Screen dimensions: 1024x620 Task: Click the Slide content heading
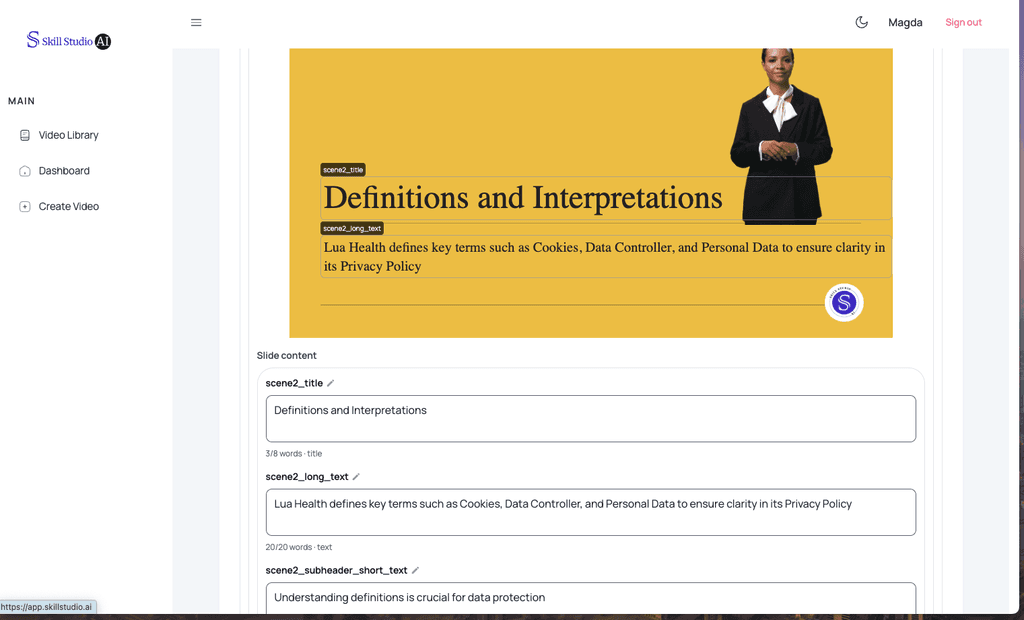[x=286, y=355]
